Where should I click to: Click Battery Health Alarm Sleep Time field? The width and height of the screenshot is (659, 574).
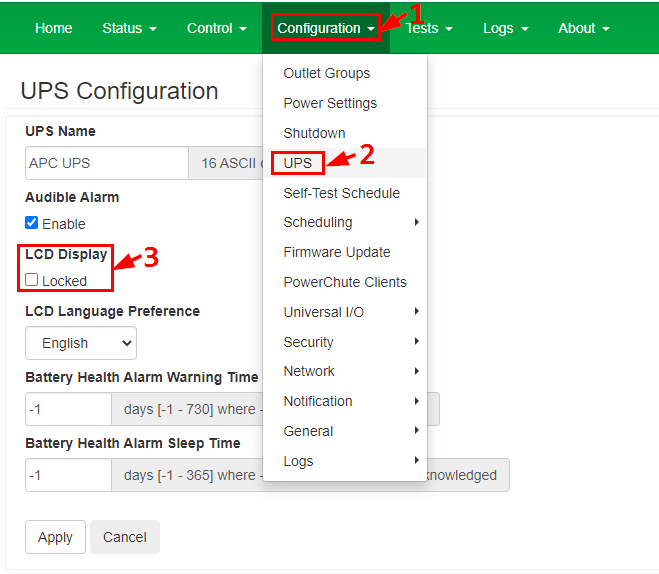point(68,475)
